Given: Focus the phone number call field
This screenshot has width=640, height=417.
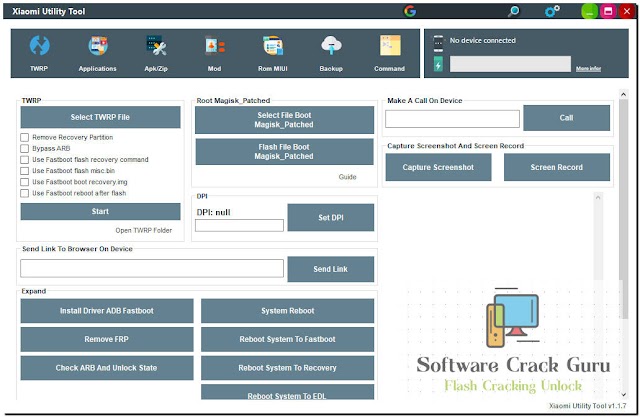Looking at the screenshot, I should (x=452, y=119).
